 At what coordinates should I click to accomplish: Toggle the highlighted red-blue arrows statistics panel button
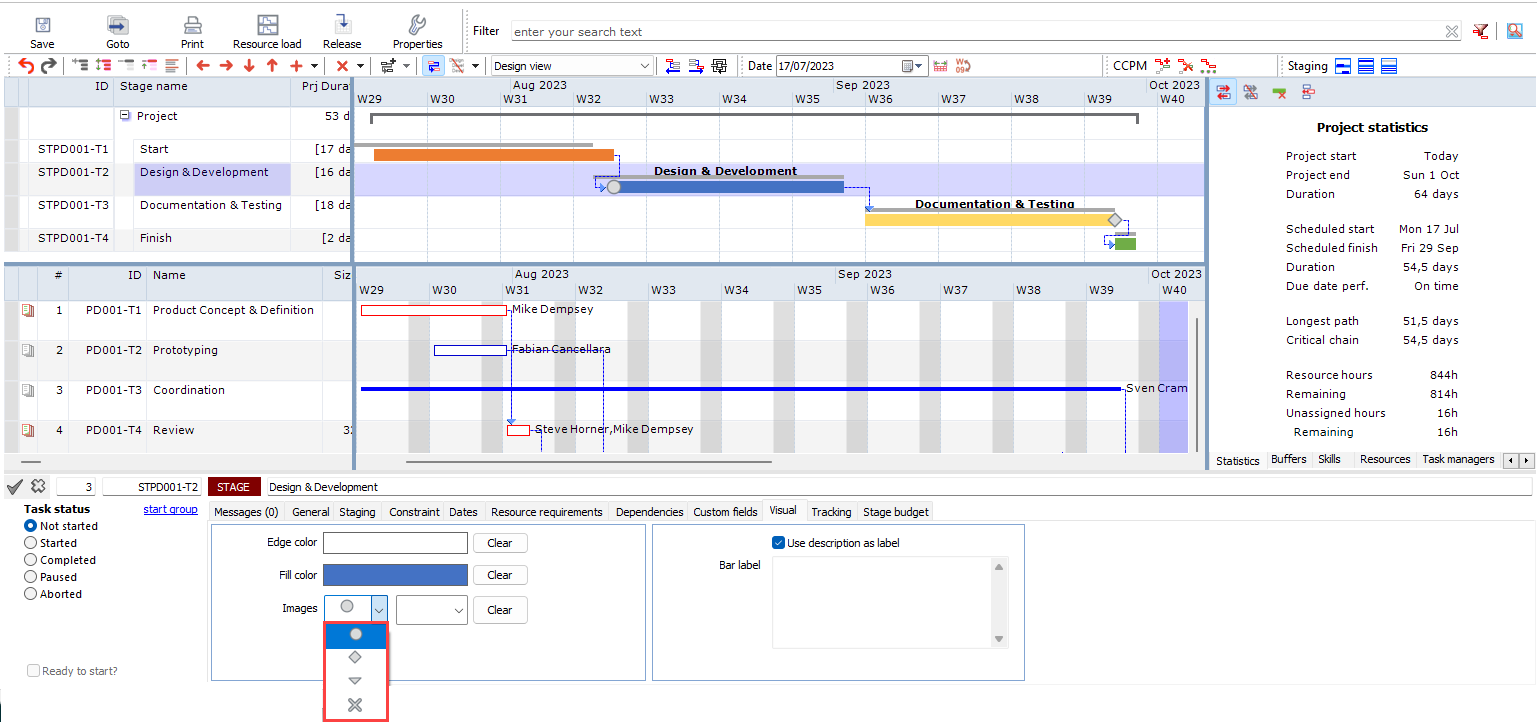pyautogui.click(x=1223, y=92)
